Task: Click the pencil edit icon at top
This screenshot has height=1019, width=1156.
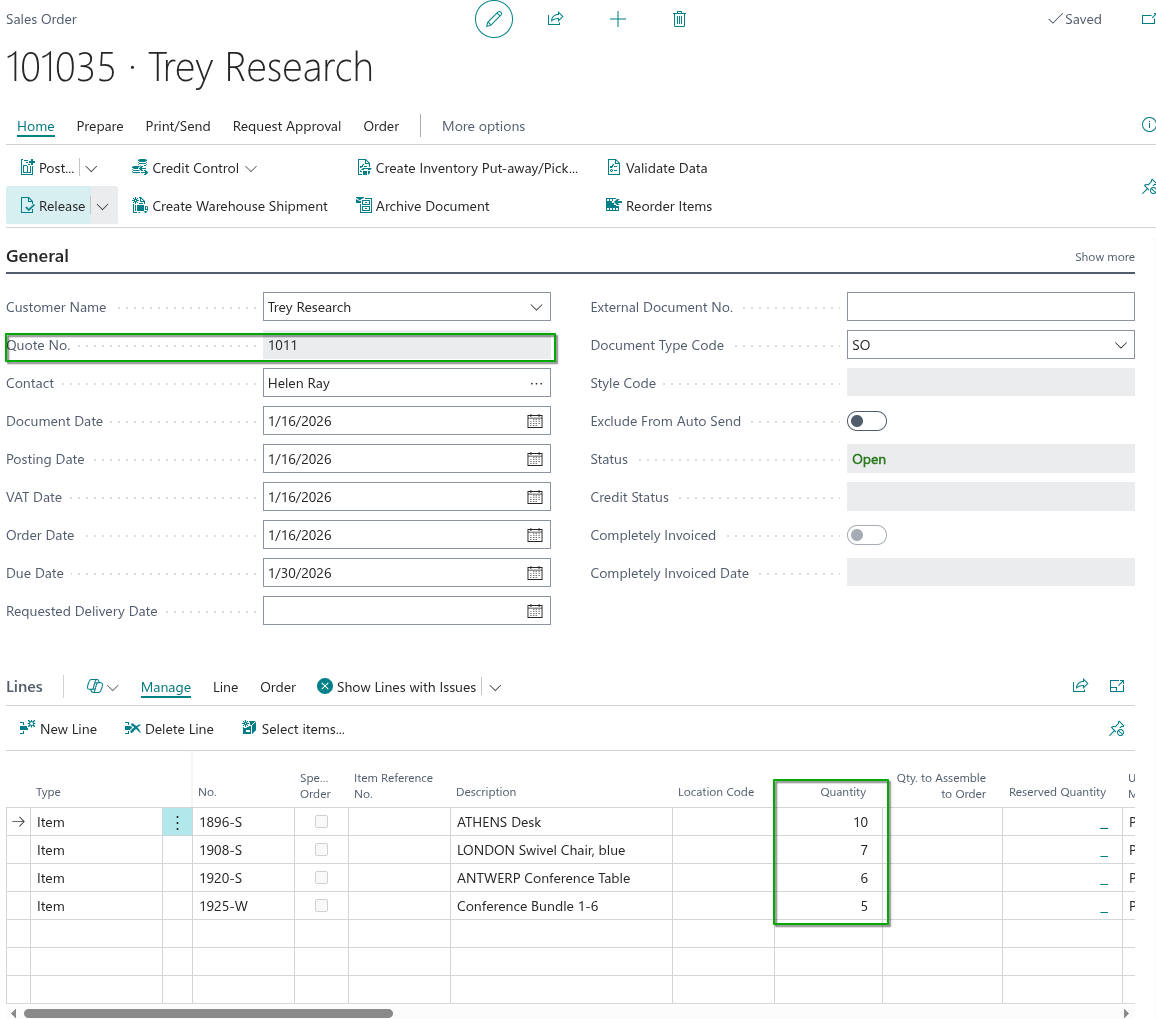Action: (x=493, y=19)
